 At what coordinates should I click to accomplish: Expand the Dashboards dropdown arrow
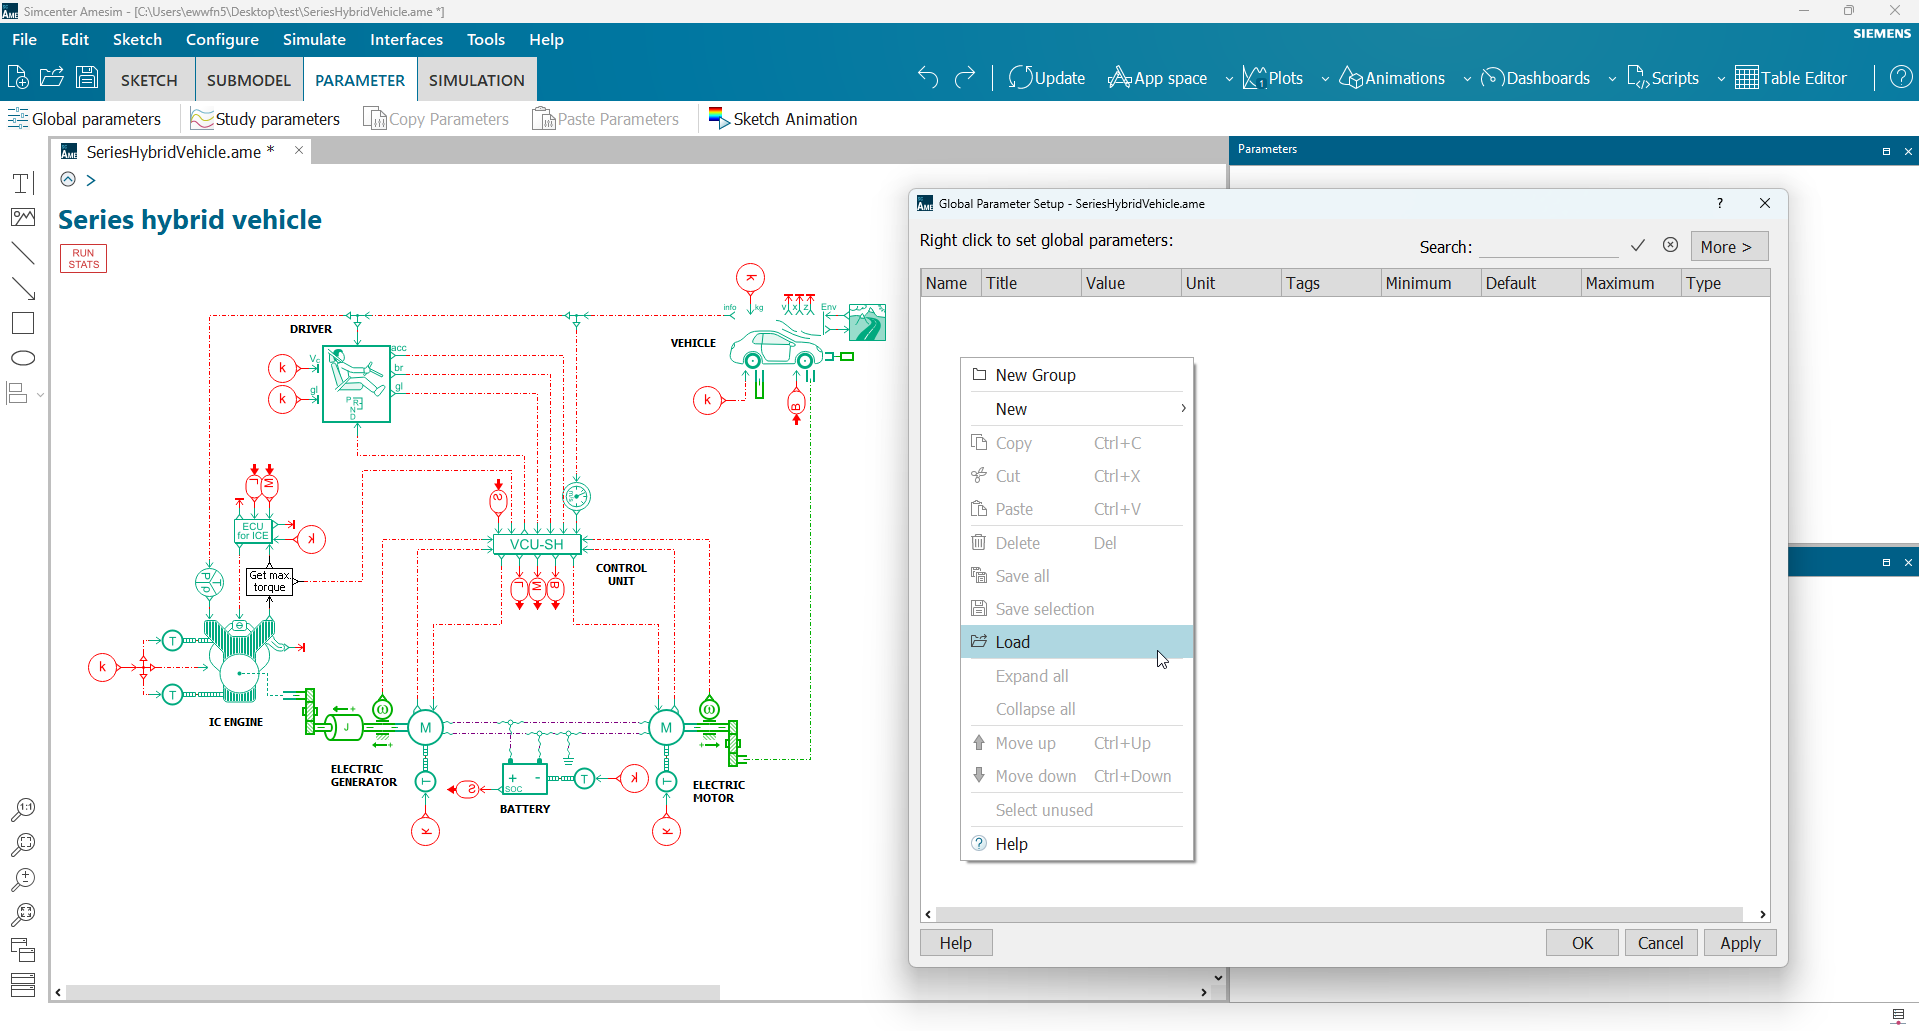(x=1612, y=79)
